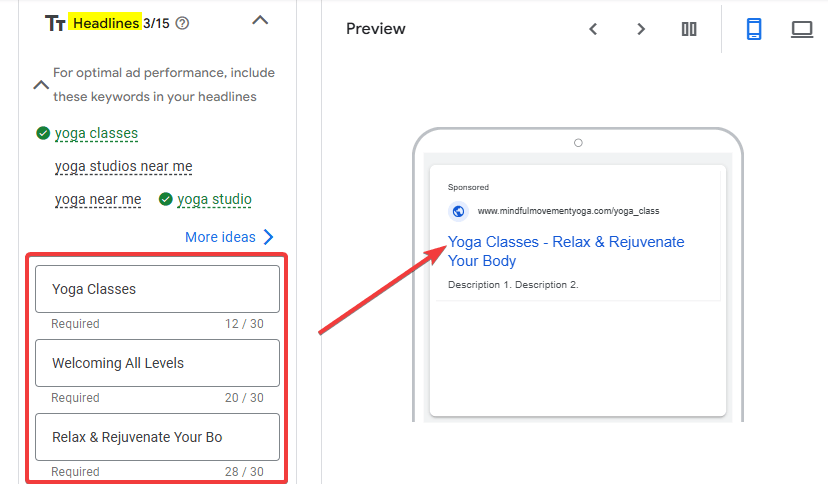Click the '12 / 30' character counter
The width and height of the screenshot is (828, 484).
pyautogui.click(x=244, y=324)
